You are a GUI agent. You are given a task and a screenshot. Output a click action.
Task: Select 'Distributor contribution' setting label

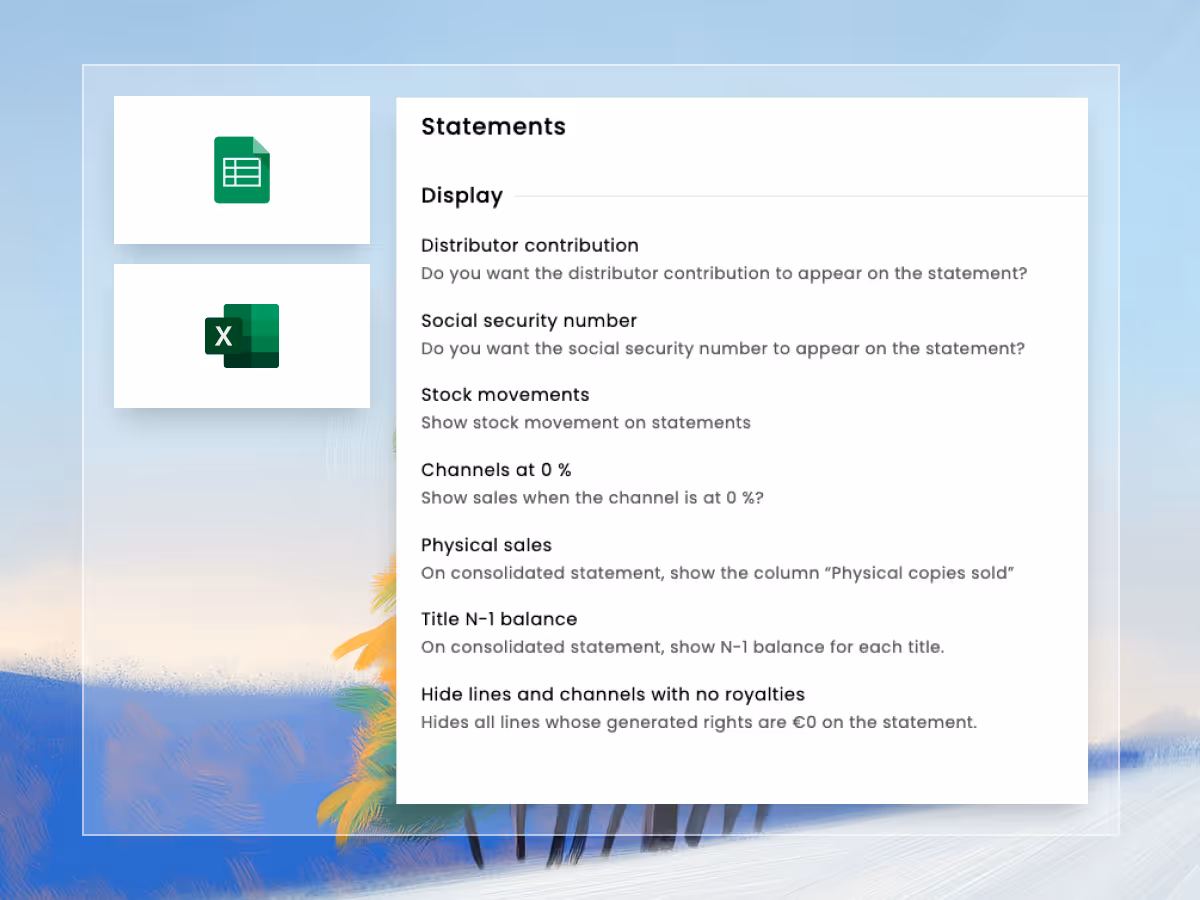tap(530, 245)
